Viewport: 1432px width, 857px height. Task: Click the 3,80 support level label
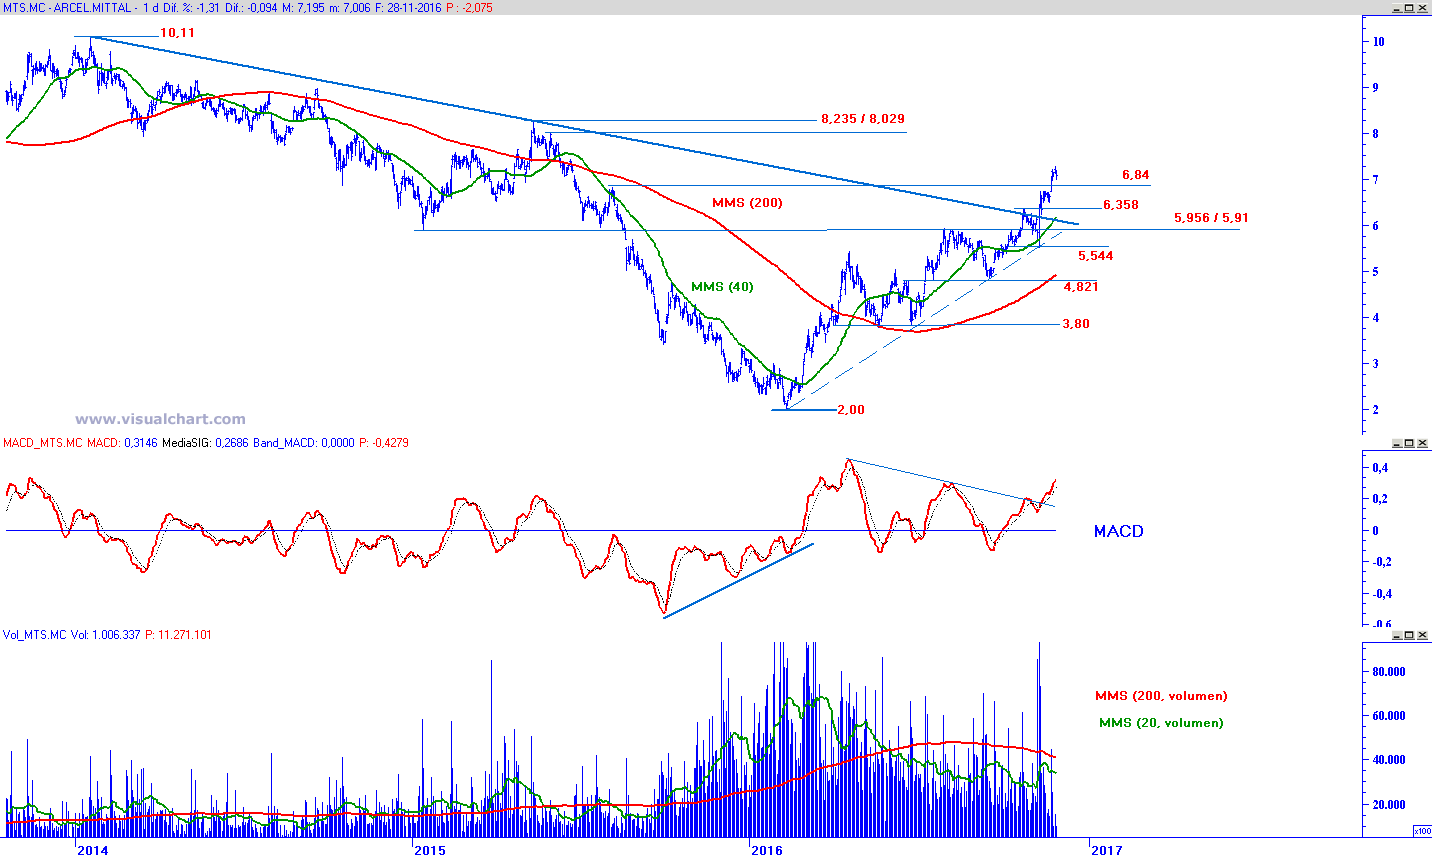[x=1076, y=324]
